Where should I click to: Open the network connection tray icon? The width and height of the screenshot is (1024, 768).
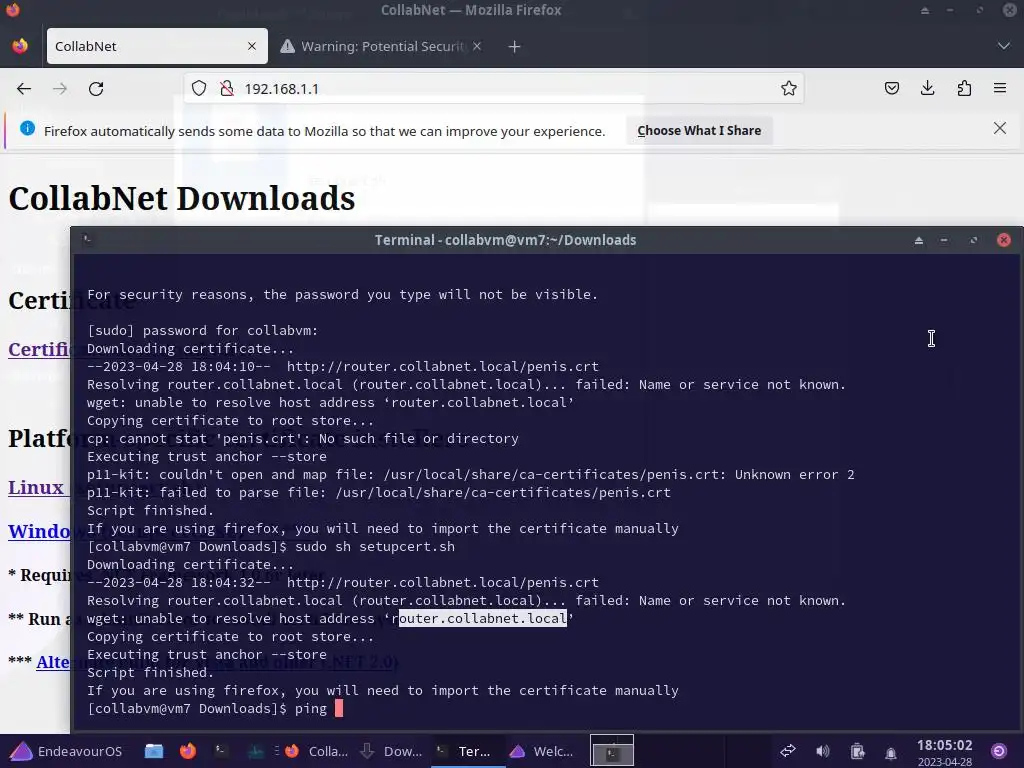pos(788,751)
